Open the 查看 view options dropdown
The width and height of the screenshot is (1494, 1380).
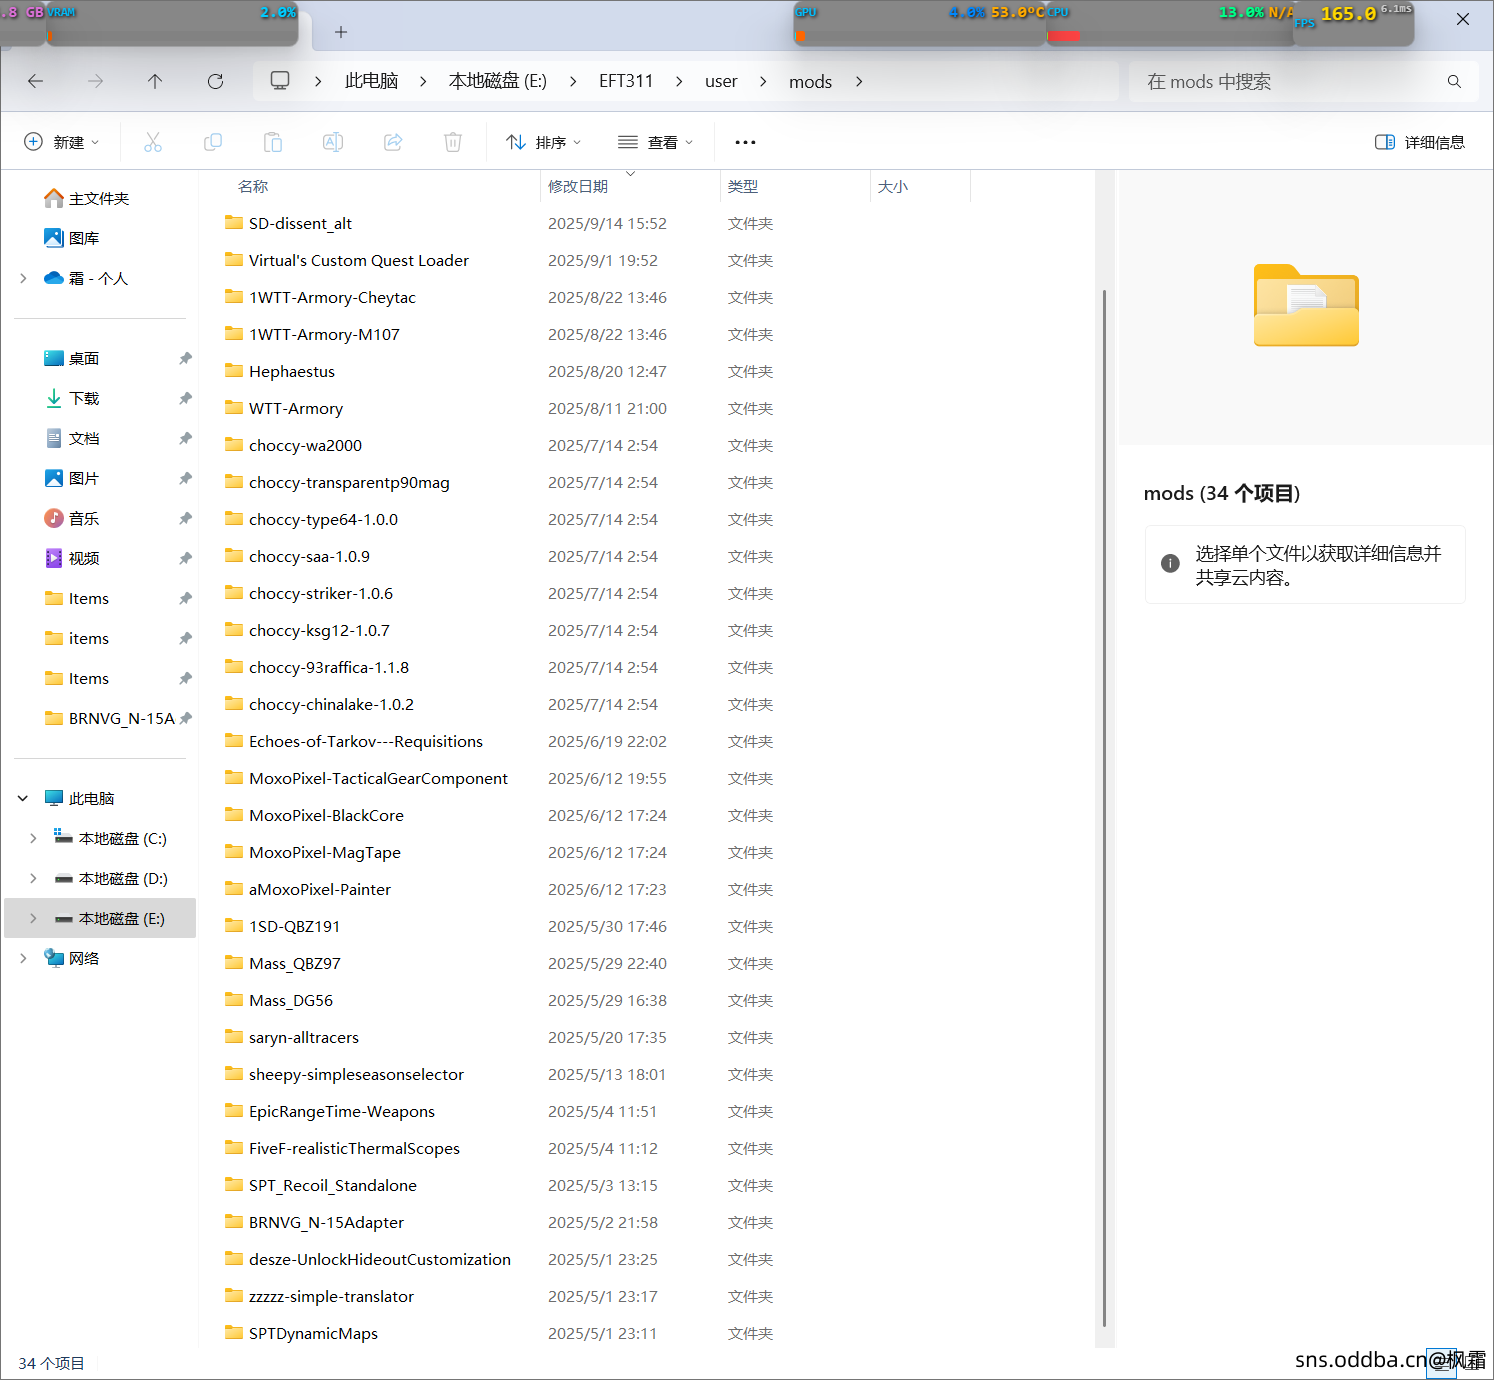(655, 142)
